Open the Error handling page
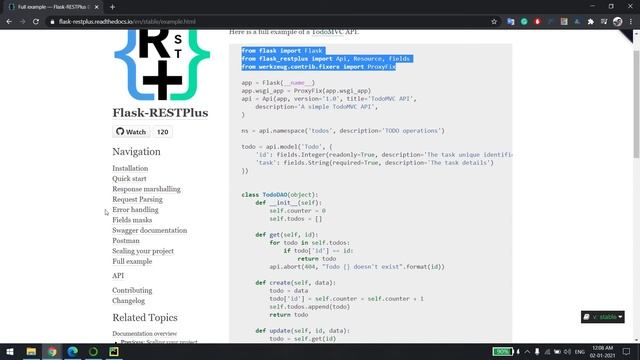The image size is (640, 360). coord(135,209)
